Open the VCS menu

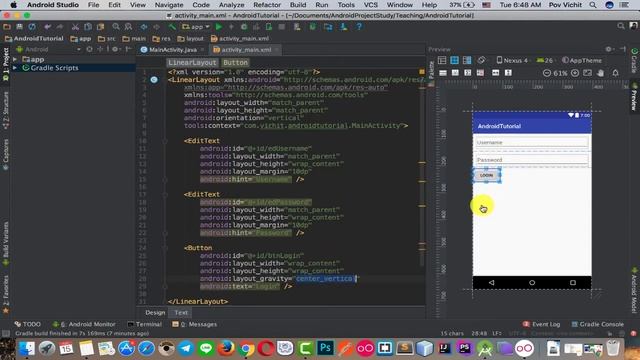(371, 5)
